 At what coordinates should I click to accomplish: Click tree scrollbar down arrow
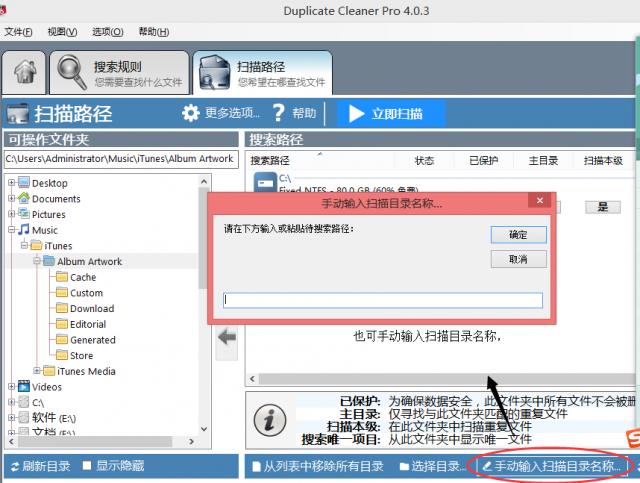click(204, 429)
